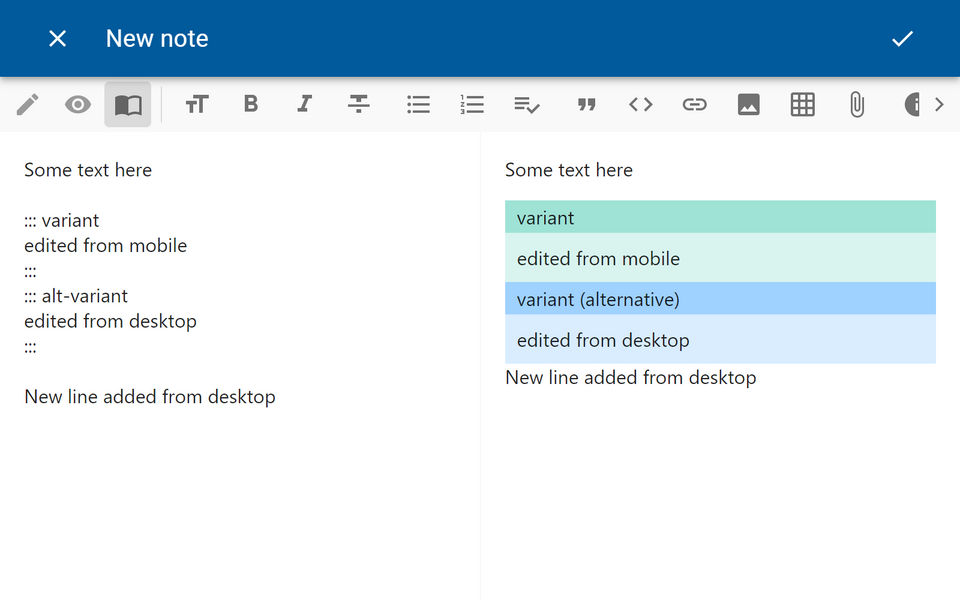Toggle split view book icon
The width and height of the screenshot is (960, 600).
coord(128,104)
